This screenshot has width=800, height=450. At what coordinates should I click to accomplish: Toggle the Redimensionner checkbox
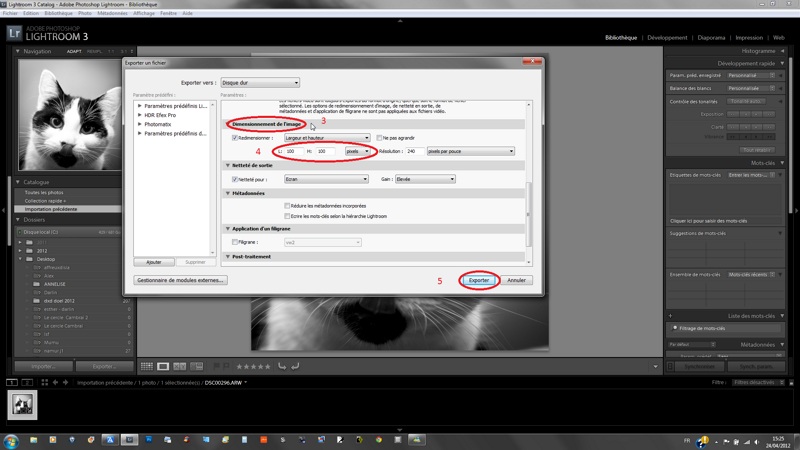[235, 138]
